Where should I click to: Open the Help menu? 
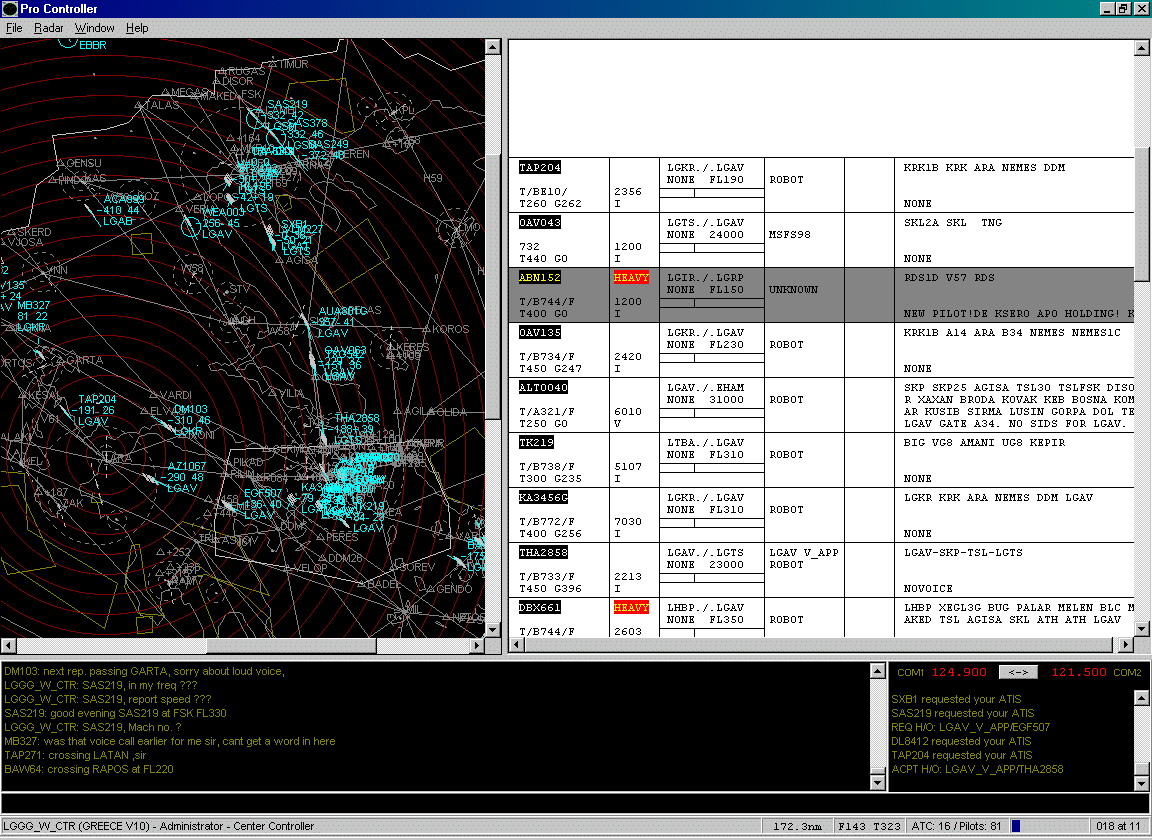(137, 28)
